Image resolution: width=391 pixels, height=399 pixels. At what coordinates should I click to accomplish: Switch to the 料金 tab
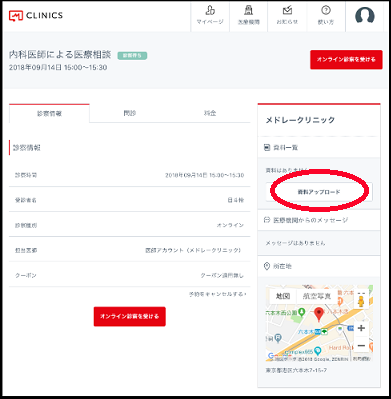click(x=210, y=113)
